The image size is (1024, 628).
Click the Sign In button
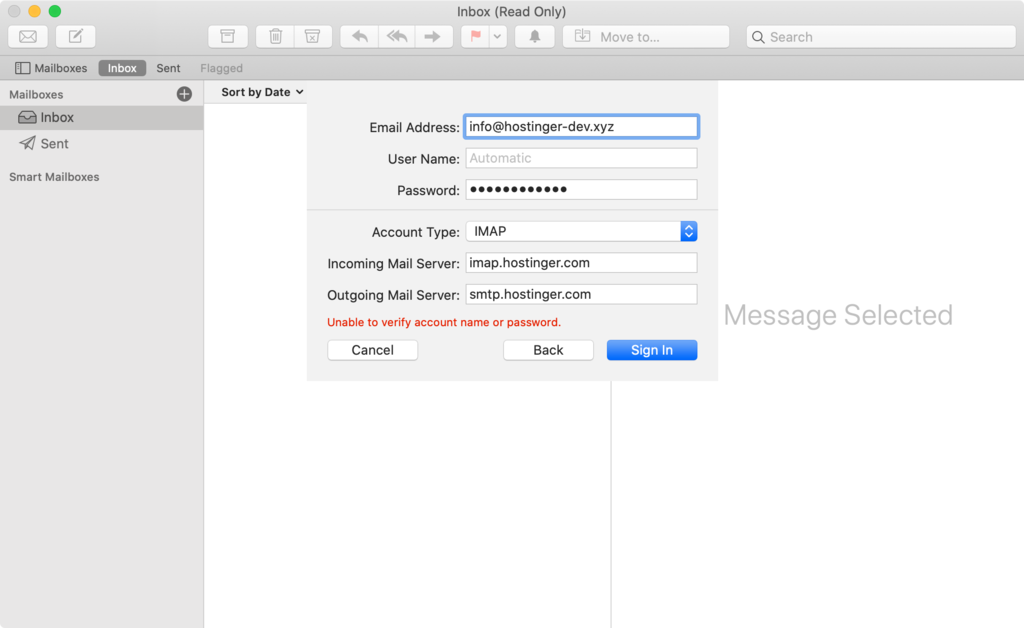point(651,349)
